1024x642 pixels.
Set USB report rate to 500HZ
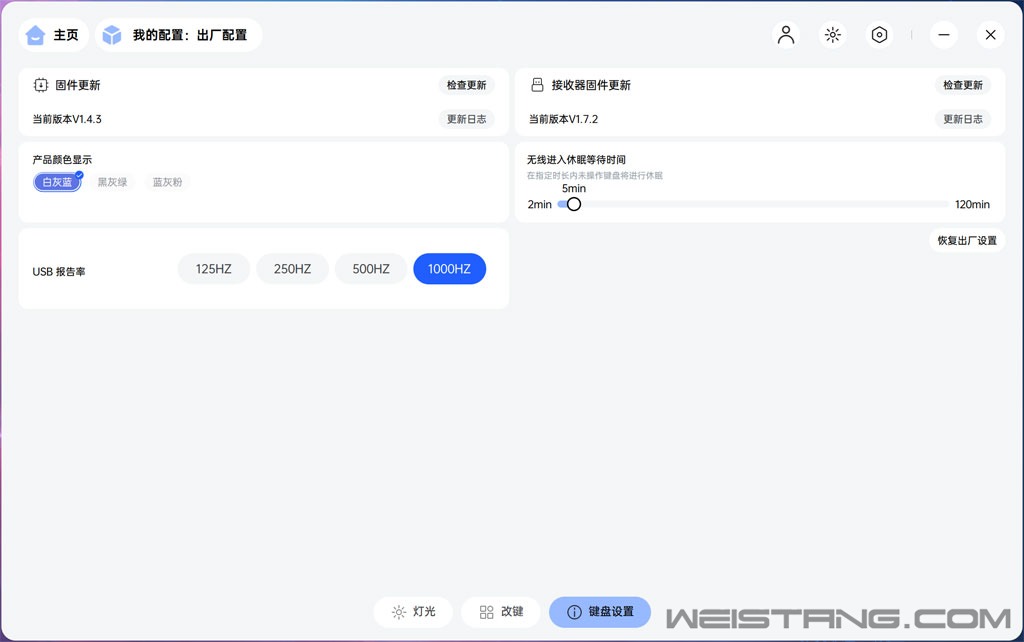point(371,269)
